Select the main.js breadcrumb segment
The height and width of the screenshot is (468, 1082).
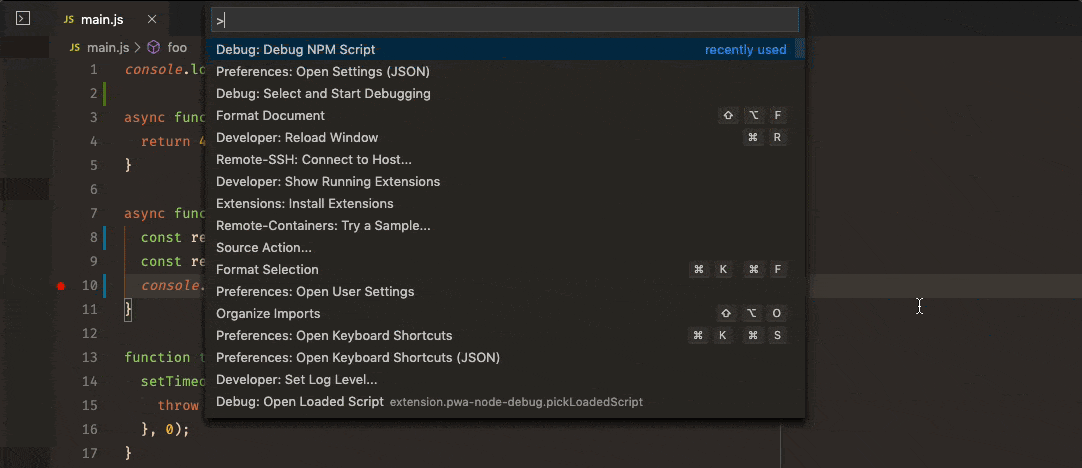tap(107, 47)
